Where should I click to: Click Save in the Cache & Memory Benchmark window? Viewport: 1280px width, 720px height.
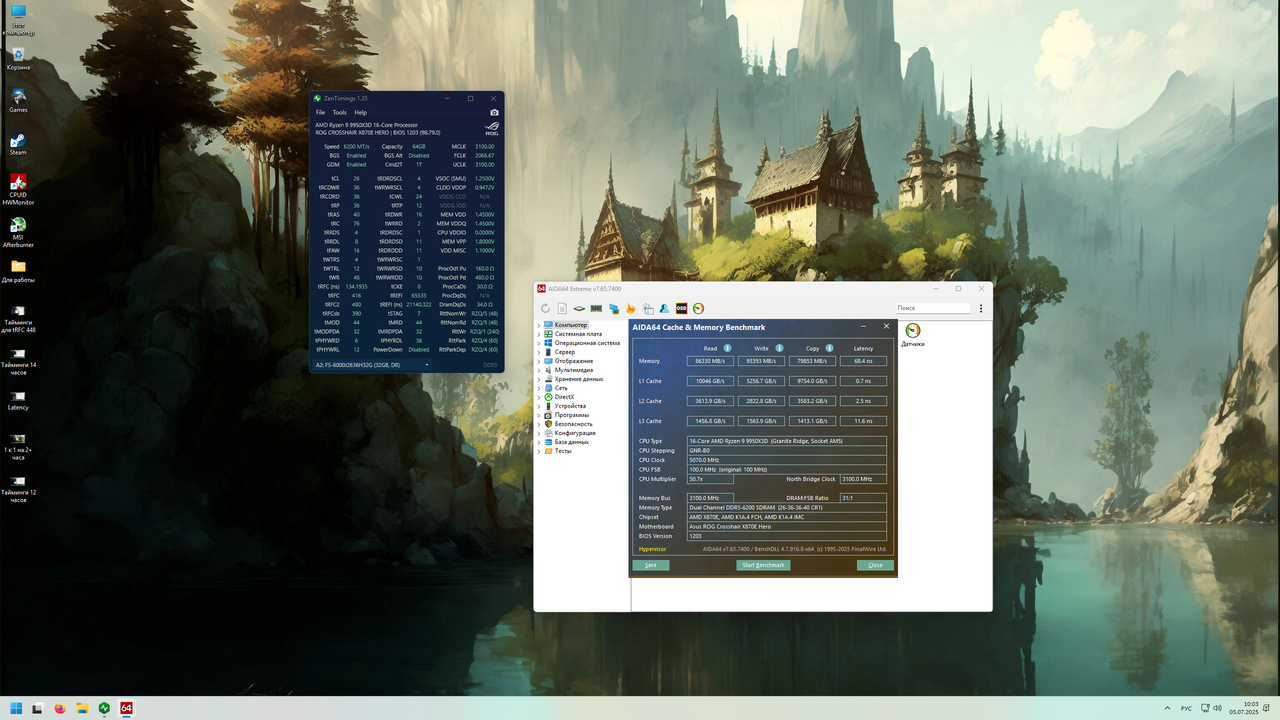651,565
